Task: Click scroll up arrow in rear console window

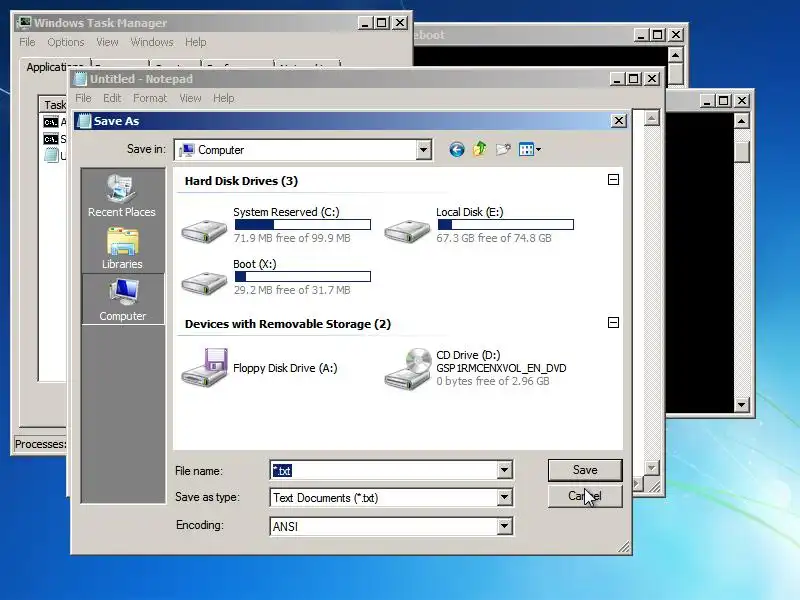Action: tap(675, 55)
